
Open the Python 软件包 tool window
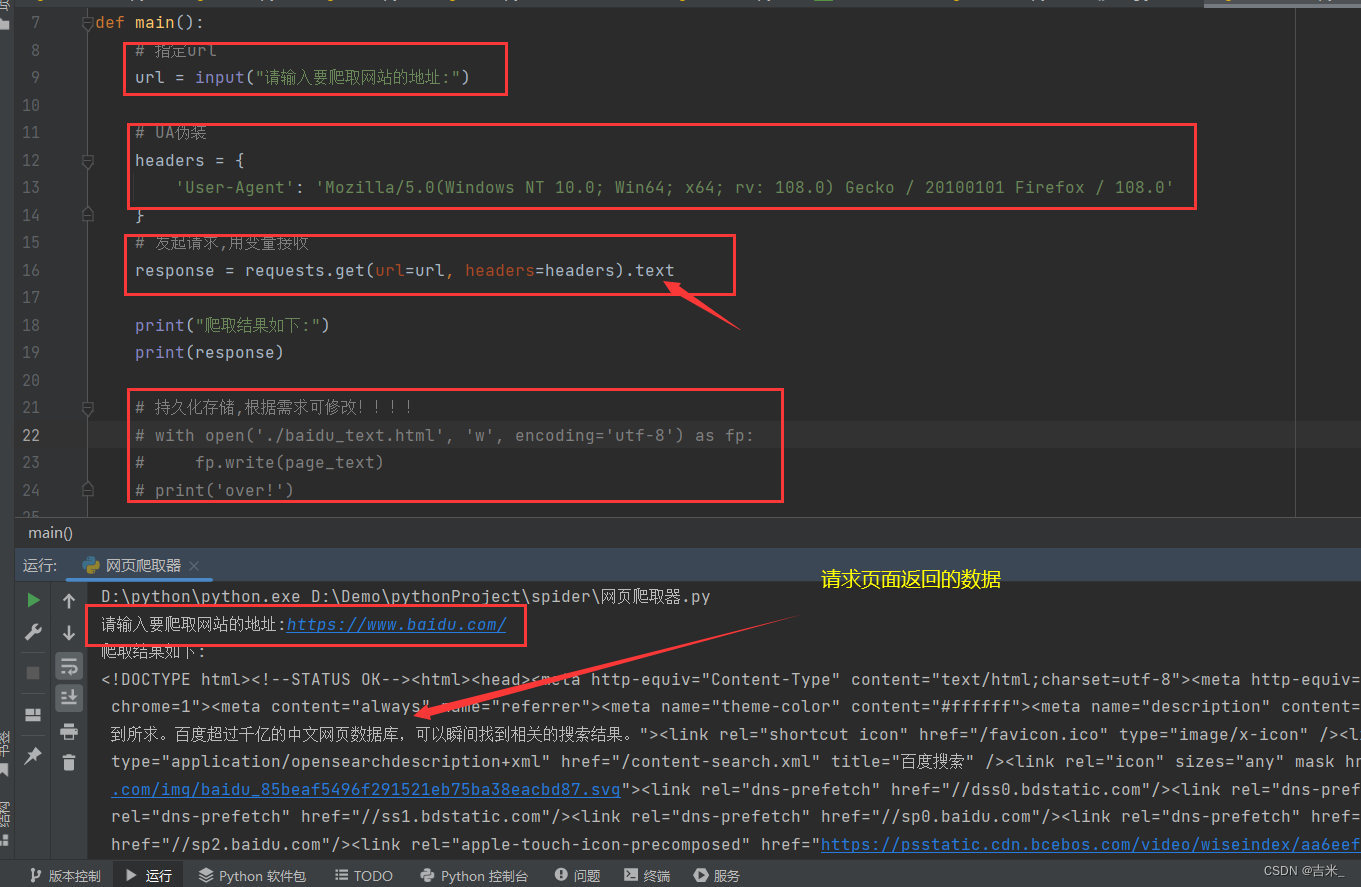pos(252,876)
